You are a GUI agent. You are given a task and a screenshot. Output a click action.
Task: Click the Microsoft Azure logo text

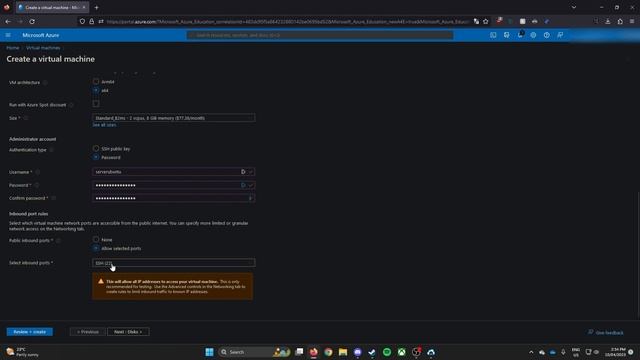(41, 35)
